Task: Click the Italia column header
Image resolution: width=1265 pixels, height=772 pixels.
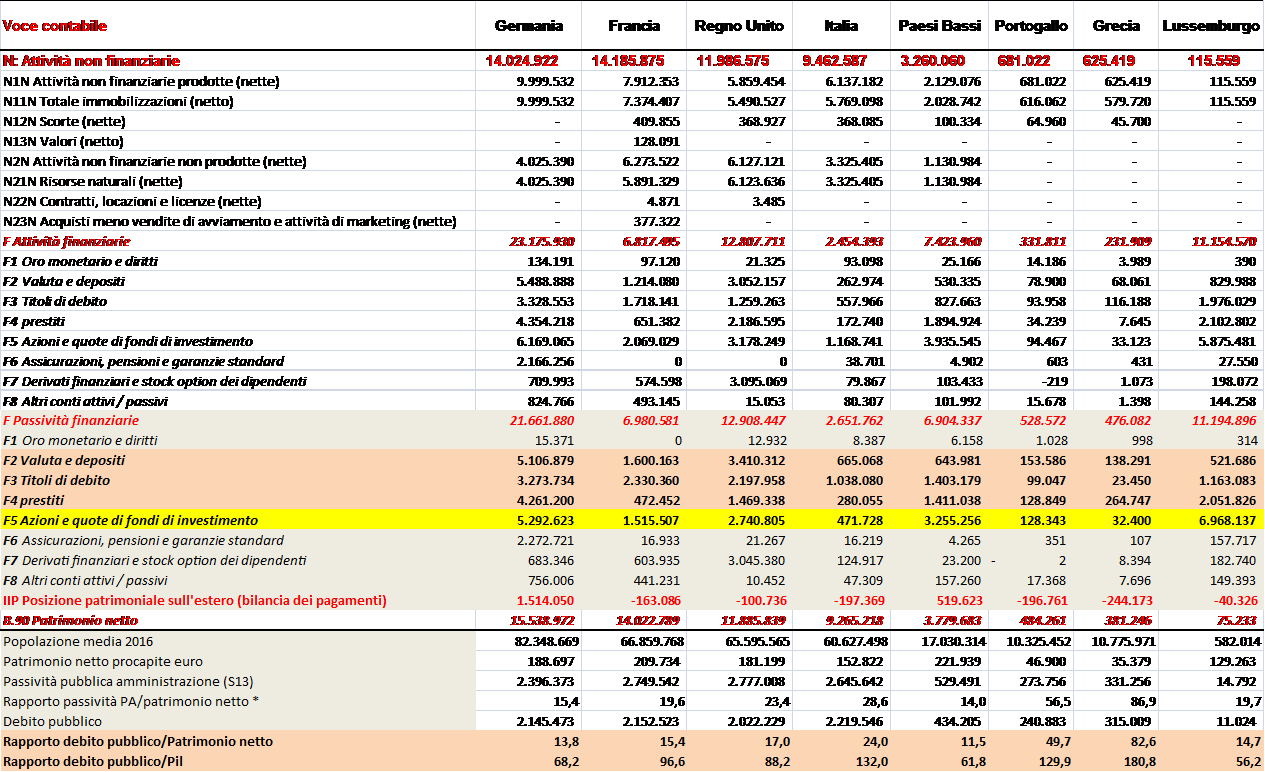Action: [841, 26]
